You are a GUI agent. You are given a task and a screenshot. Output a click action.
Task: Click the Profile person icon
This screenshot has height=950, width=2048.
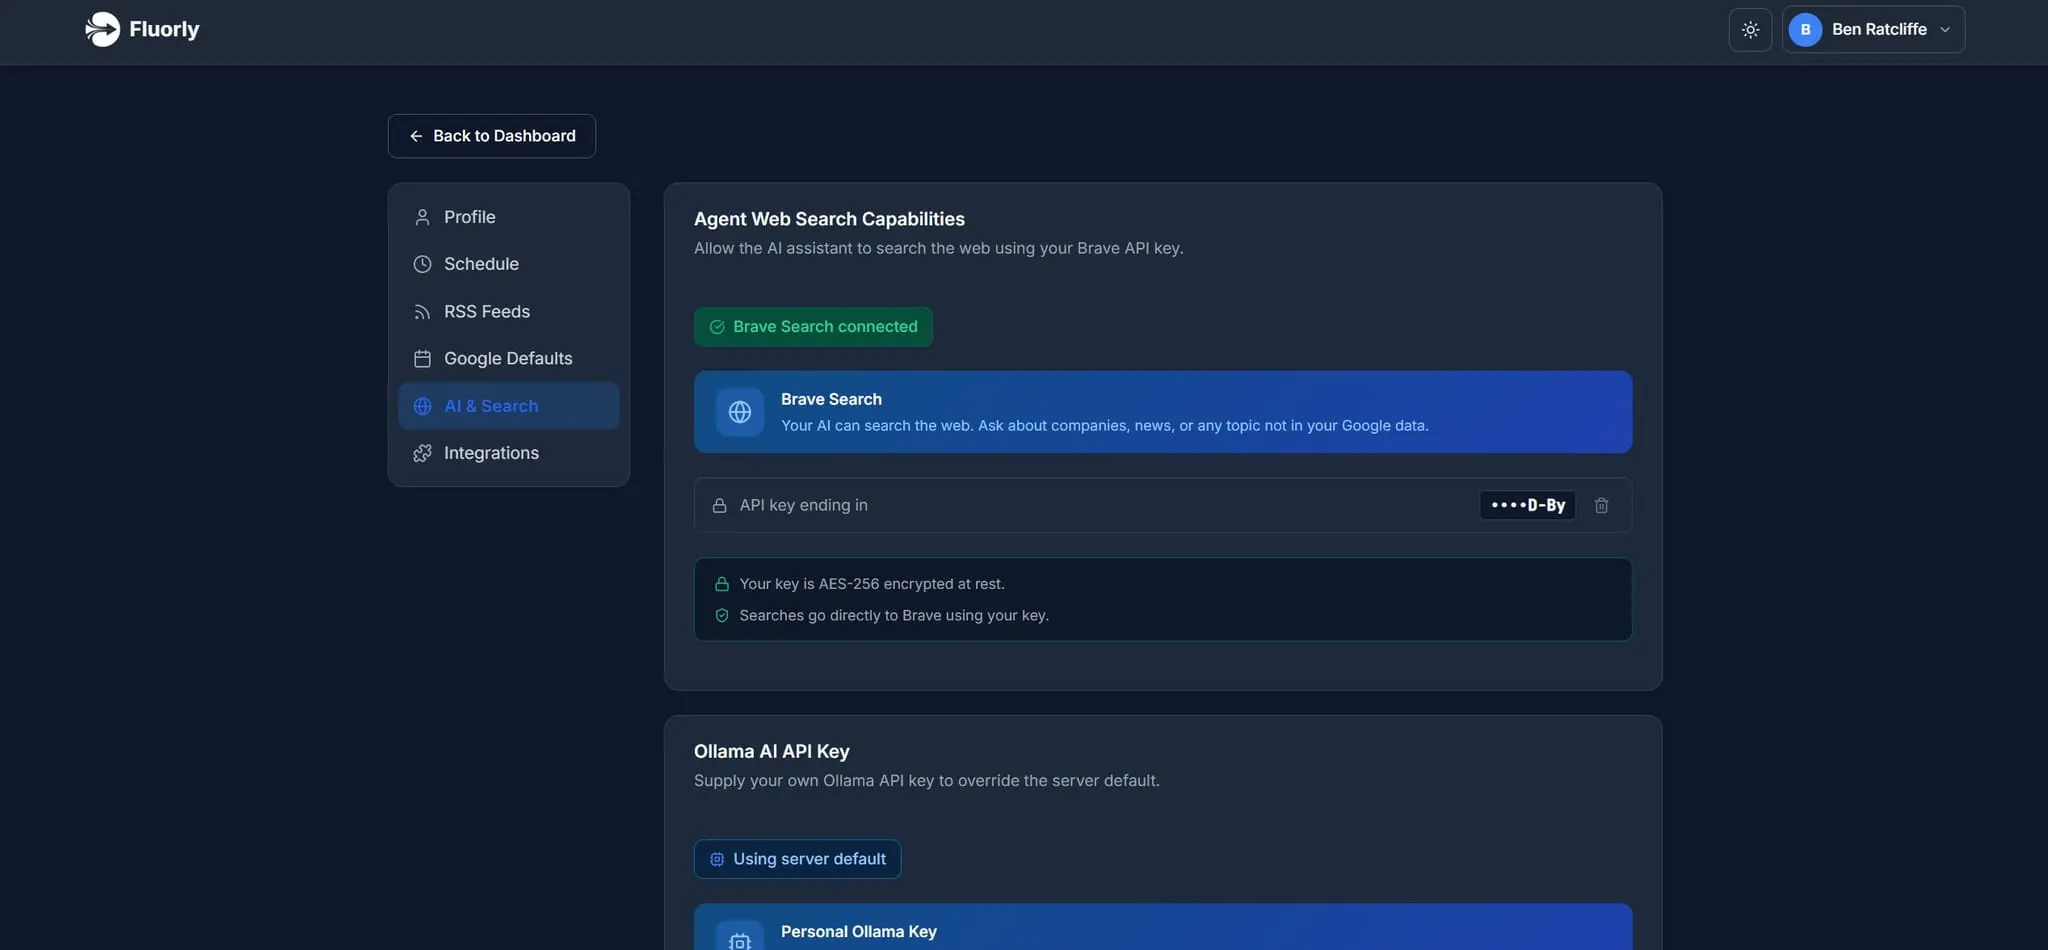point(422,217)
